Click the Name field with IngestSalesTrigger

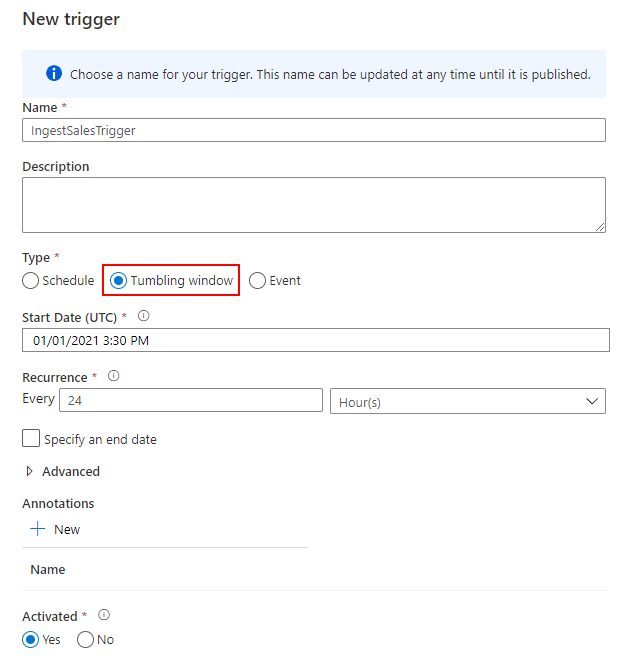point(314,130)
